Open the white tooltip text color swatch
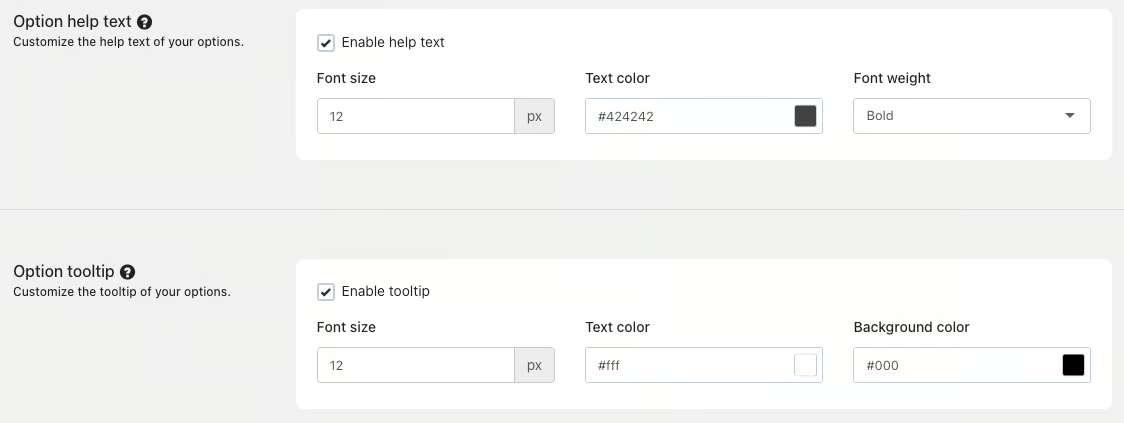Viewport: 1124px width, 423px height. (x=805, y=366)
